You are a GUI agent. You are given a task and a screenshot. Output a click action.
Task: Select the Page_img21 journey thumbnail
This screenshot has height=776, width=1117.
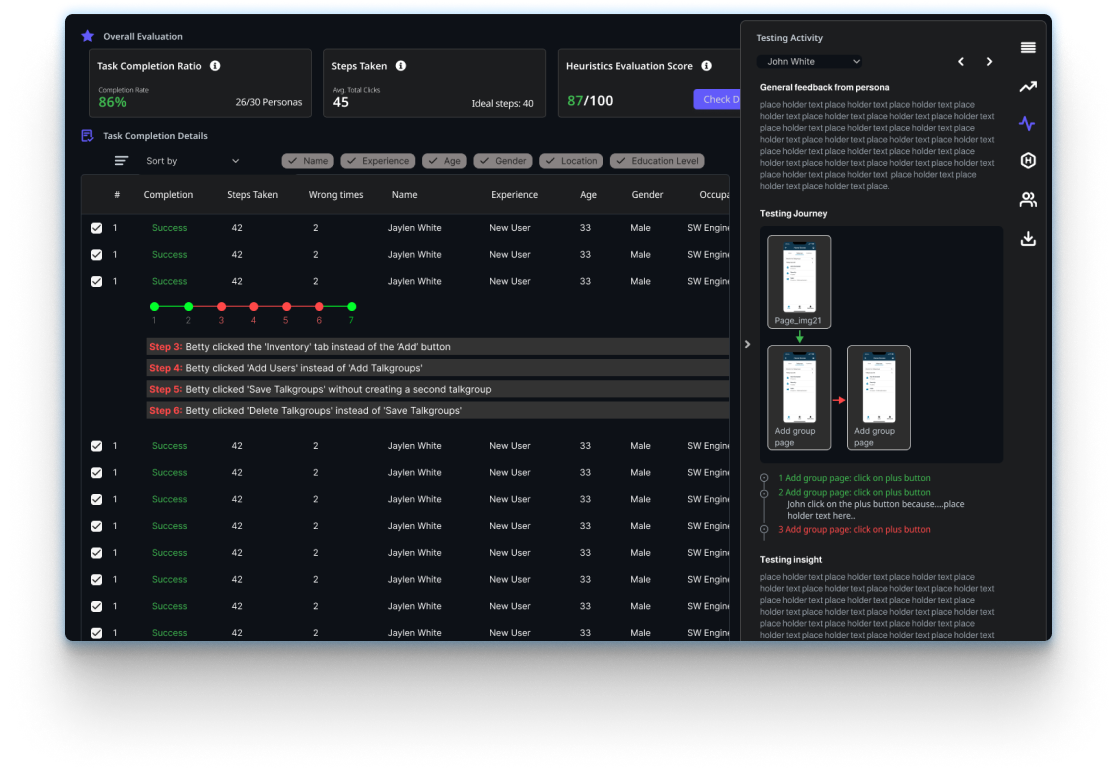799,280
